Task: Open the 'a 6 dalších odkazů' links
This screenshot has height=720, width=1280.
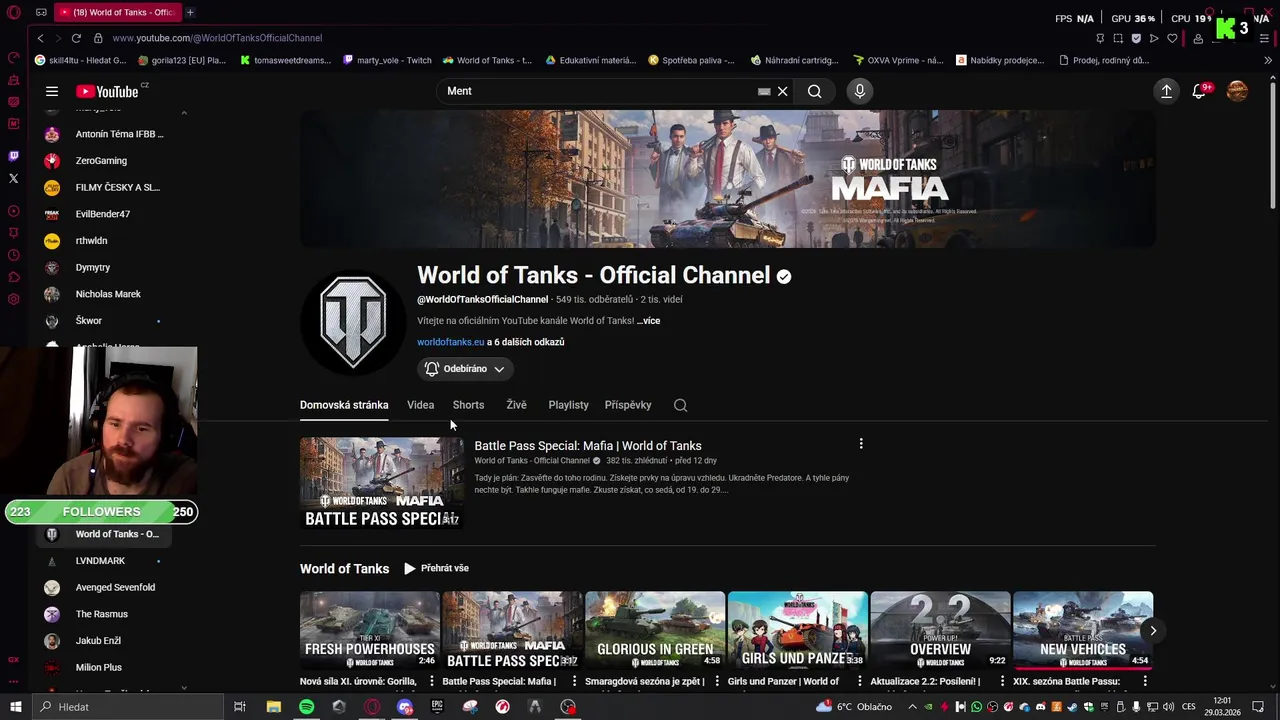Action: pyautogui.click(x=526, y=342)
